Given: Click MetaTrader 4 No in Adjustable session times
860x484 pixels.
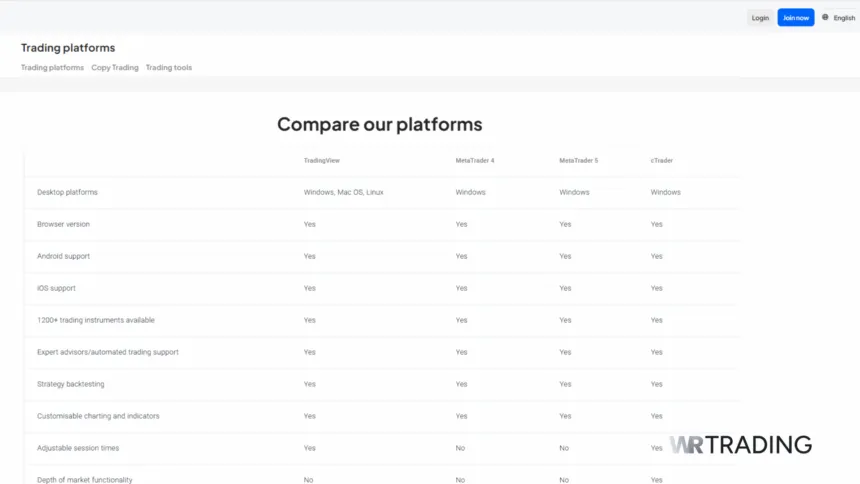Looking at the screenshot, I should [460, 448].
